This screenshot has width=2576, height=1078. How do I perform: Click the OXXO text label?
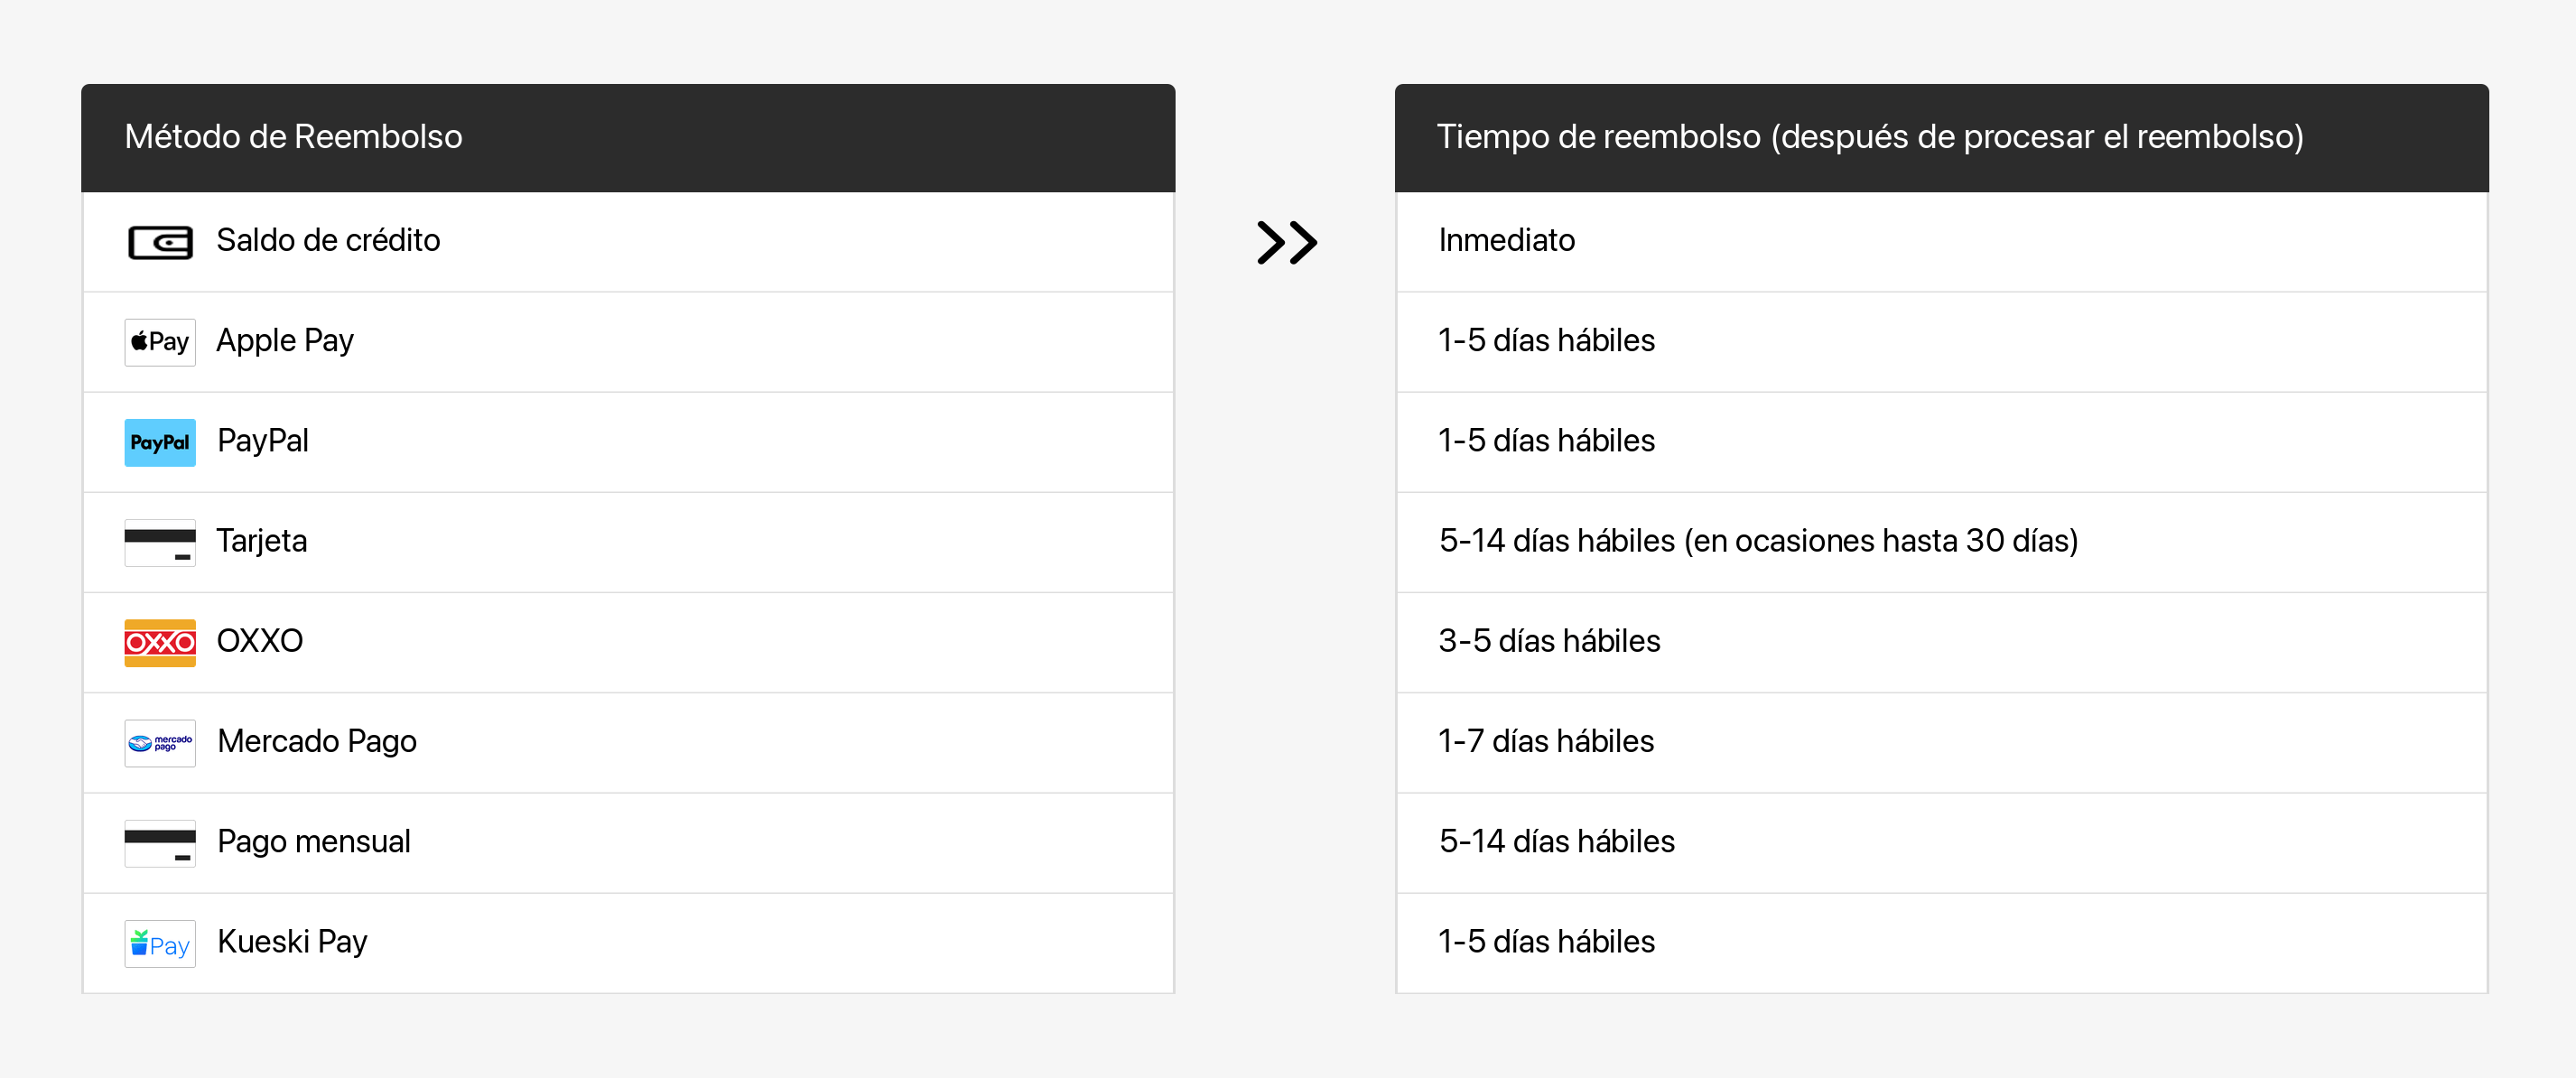point(260,641)
